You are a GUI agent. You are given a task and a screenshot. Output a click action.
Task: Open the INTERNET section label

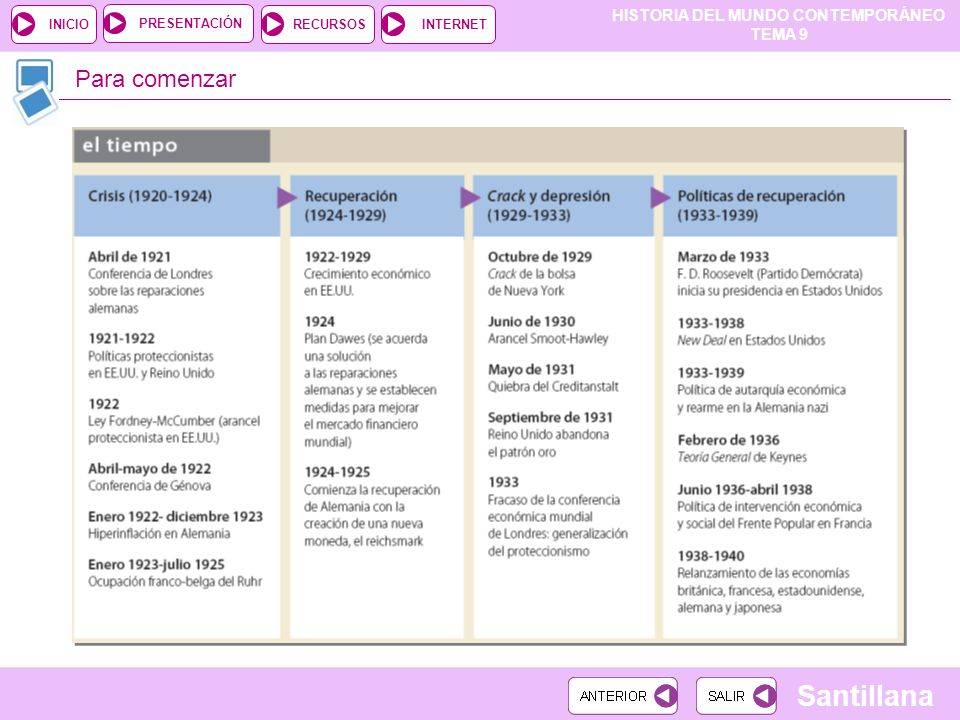click(454, 24)
